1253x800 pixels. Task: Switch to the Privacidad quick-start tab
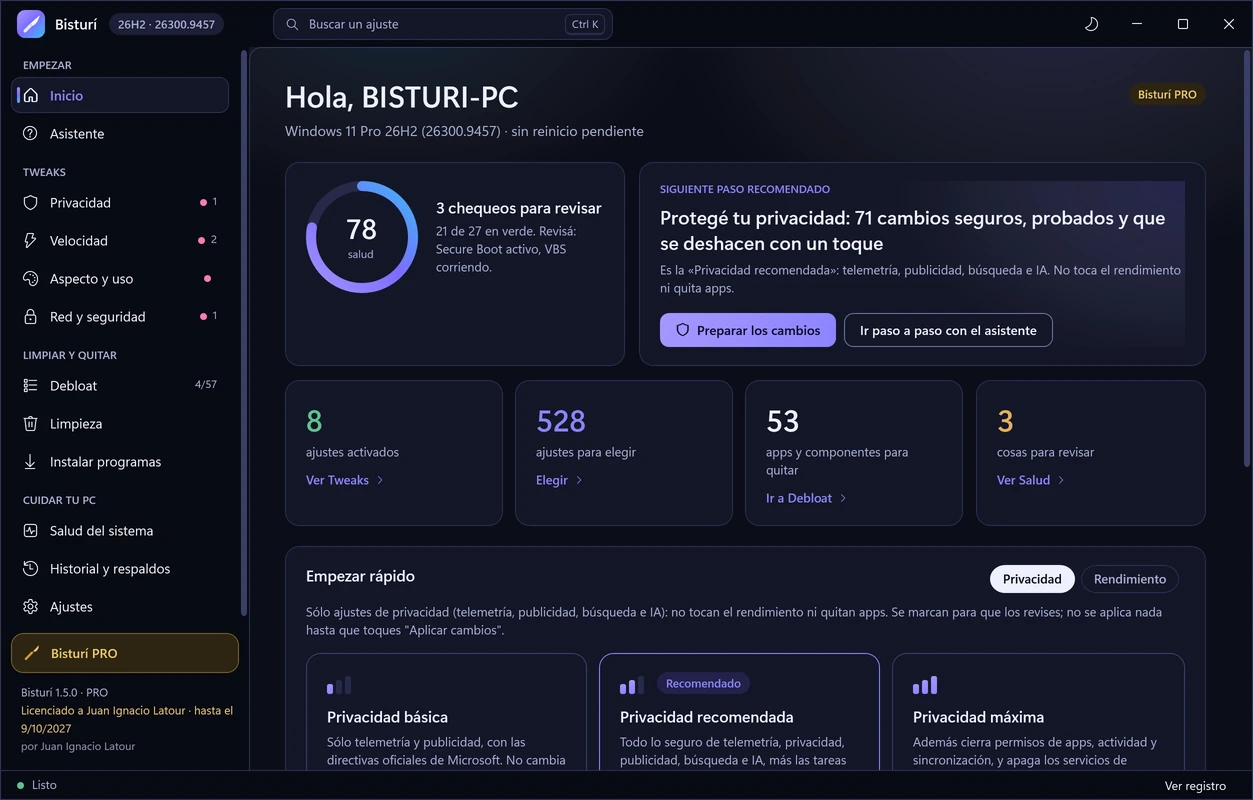(x=1032, y=579)
